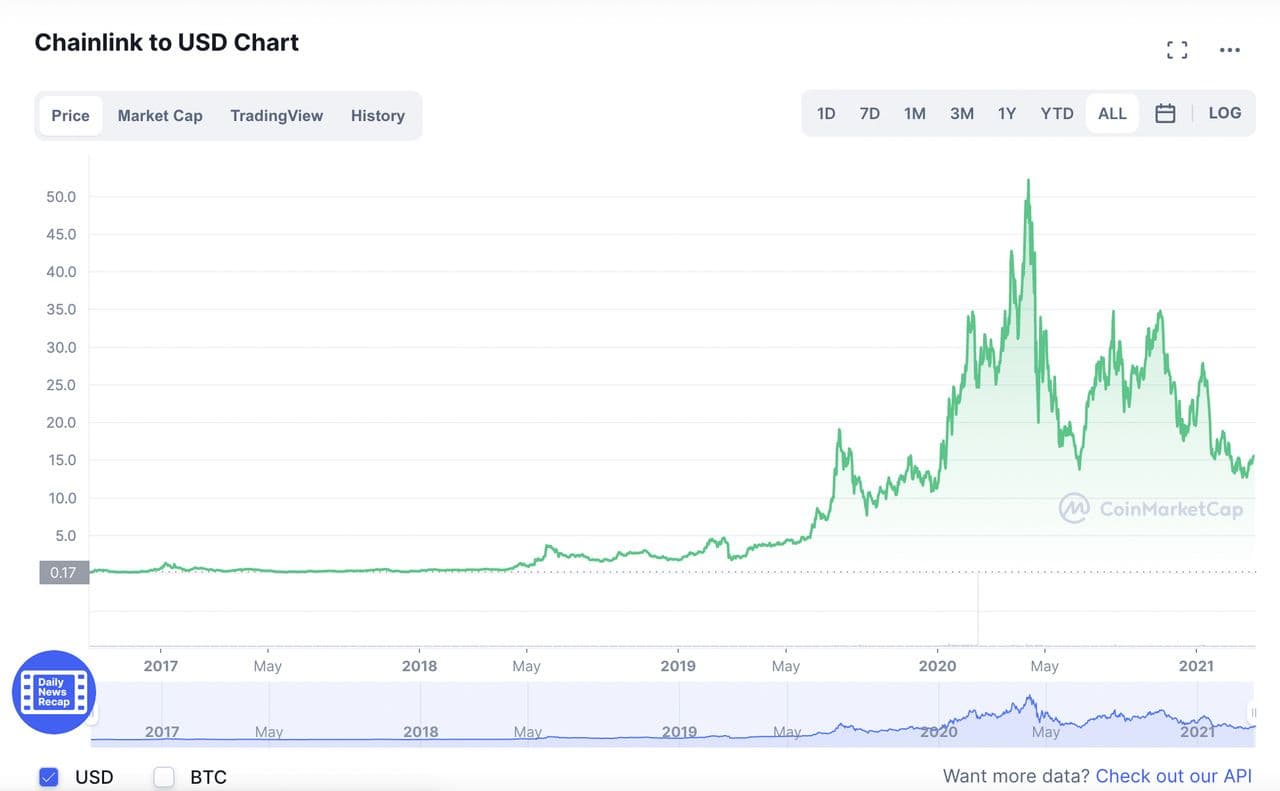Image resolution: width=1280 pixels, height=791 pixels.
Task: Open the calendar date range picker
Action: (x=1165, y=114)
